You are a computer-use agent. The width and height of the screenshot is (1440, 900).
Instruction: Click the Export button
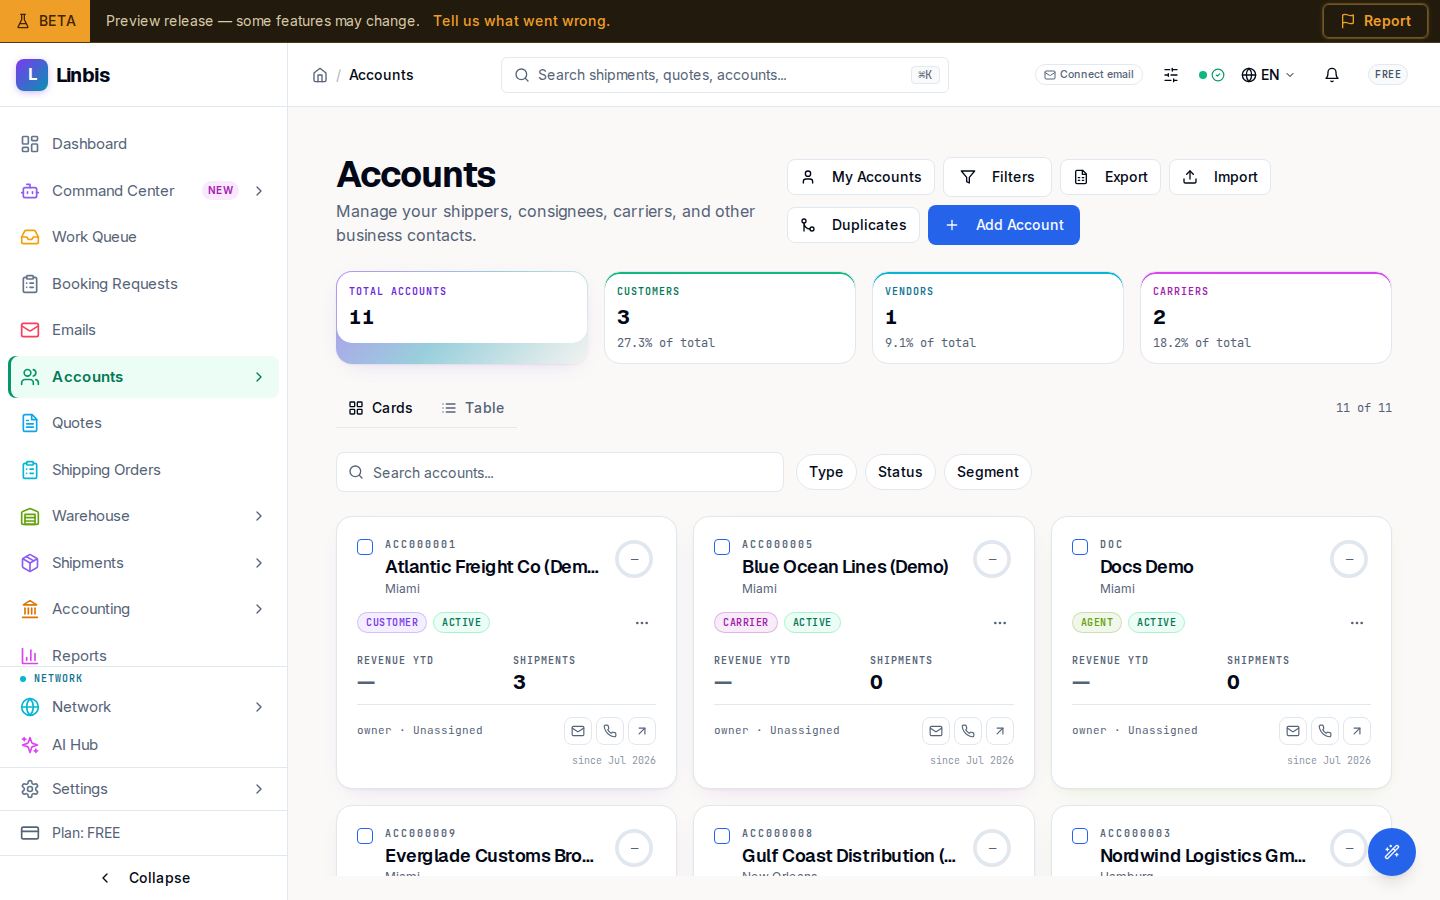(1110, 177)
